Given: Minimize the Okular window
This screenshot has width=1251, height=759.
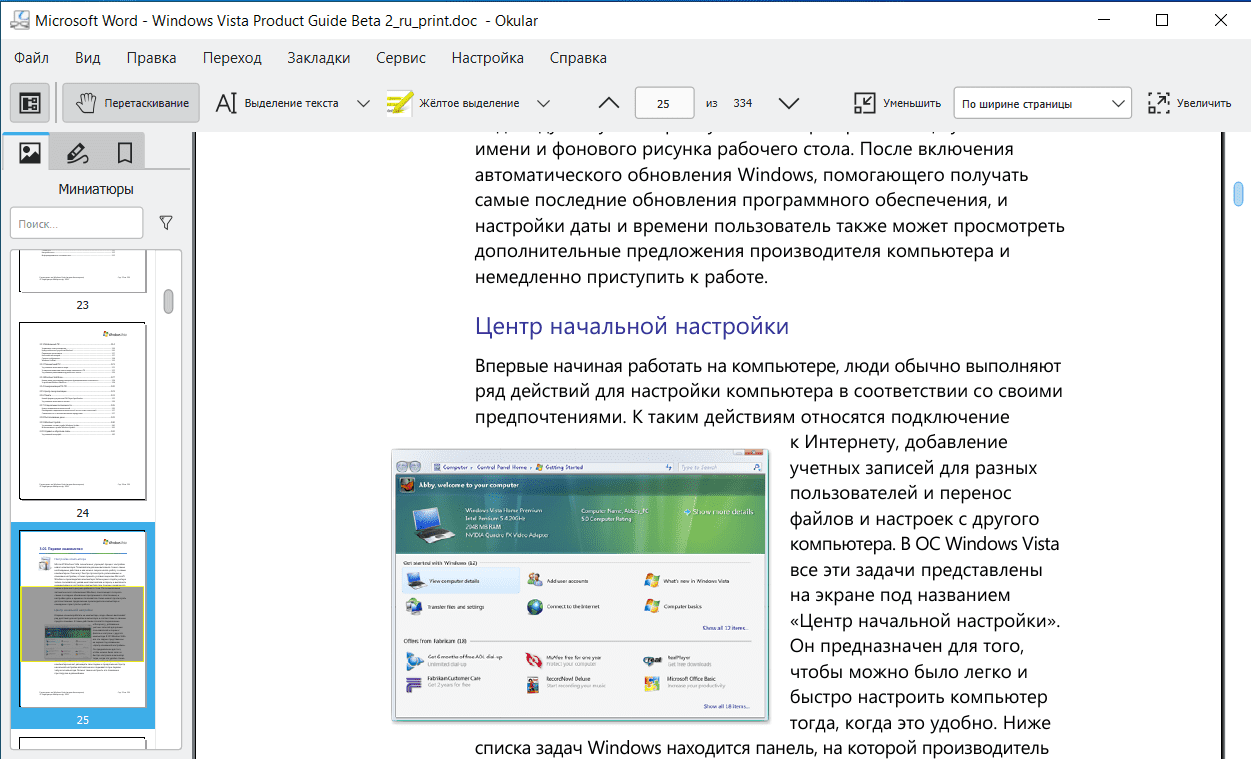Looking at the screenshot, I should pyautogui.click(x=1104, y=20).
